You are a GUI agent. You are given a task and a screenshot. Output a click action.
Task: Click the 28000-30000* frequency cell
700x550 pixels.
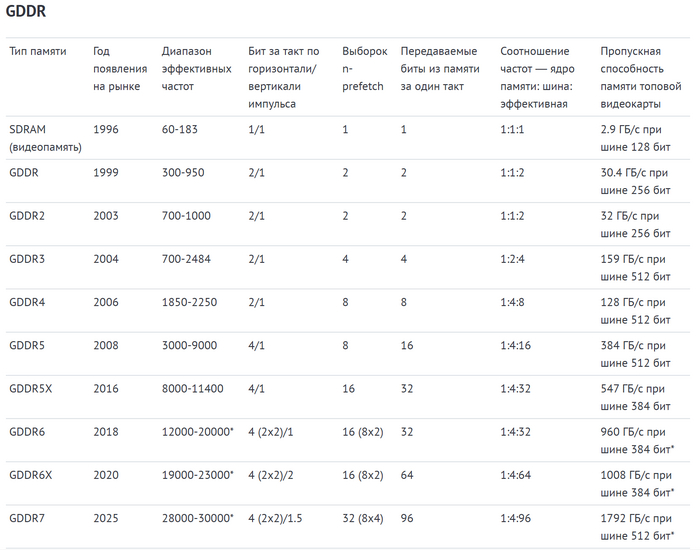[197, 518]
